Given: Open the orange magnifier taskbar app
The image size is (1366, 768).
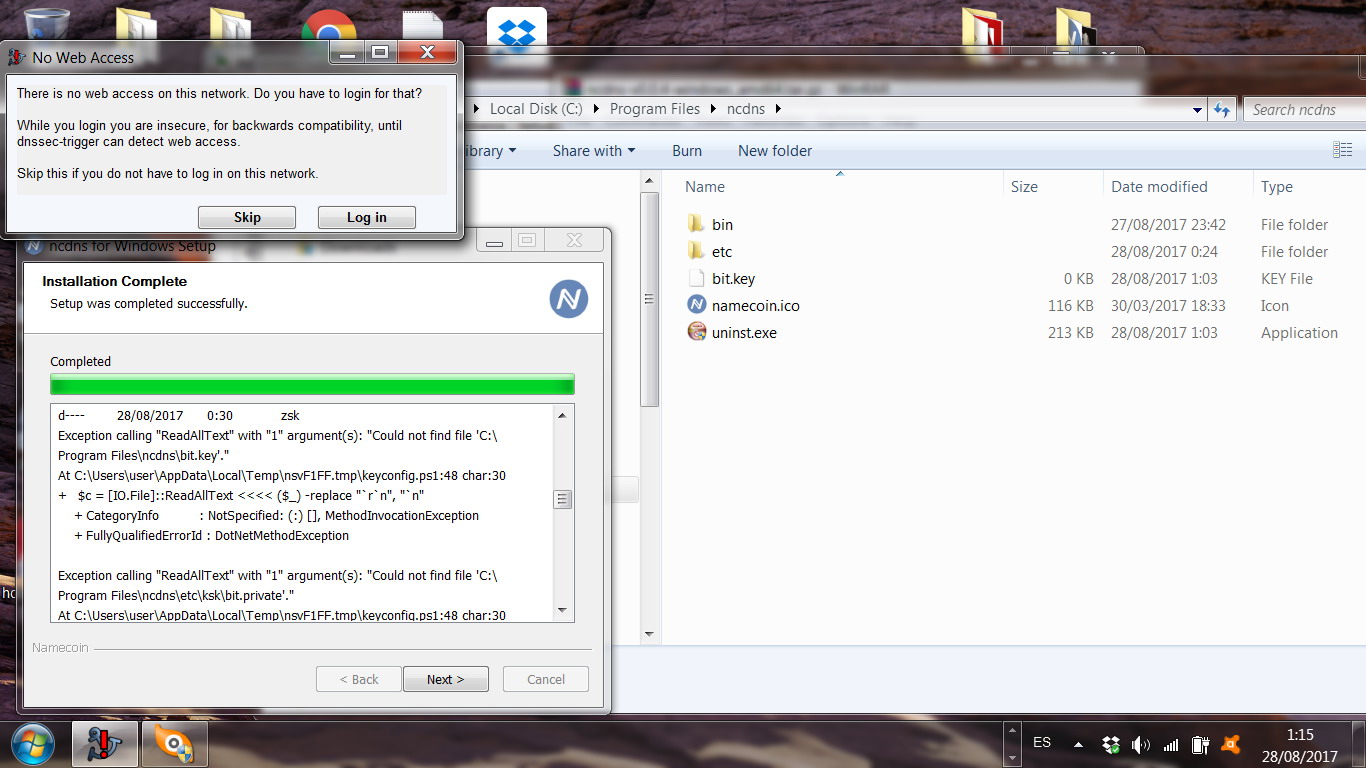Looking at the screenshot, I should click(174, 744).
